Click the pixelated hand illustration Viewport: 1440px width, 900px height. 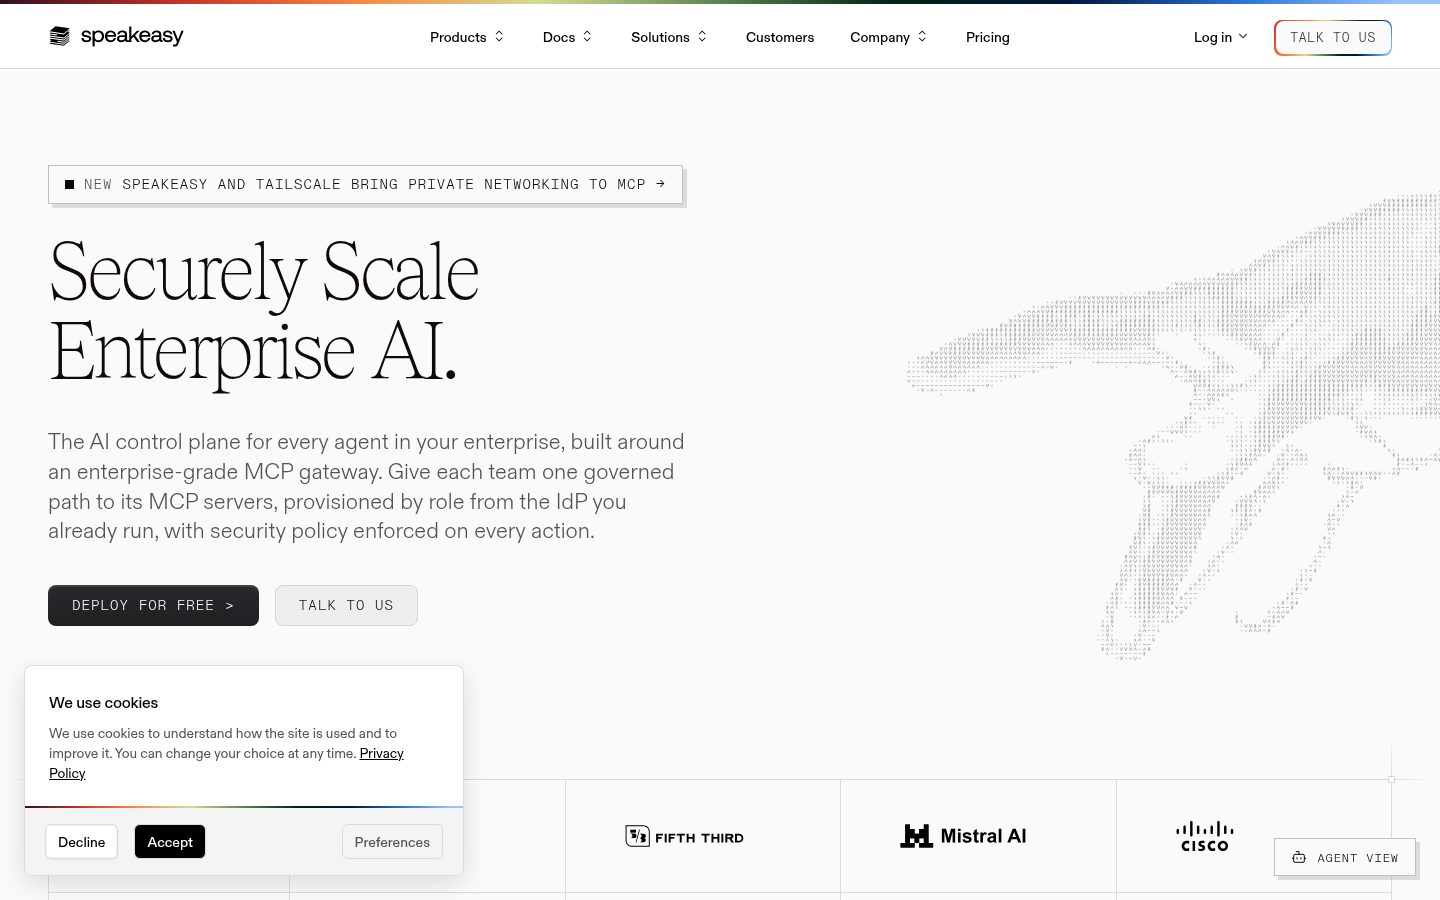click(1173, 425)
